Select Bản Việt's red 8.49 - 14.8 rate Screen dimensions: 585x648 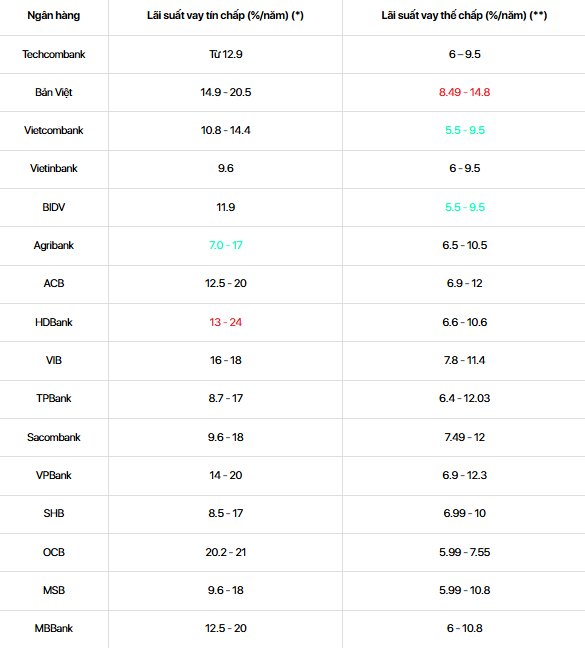(464, 92)
